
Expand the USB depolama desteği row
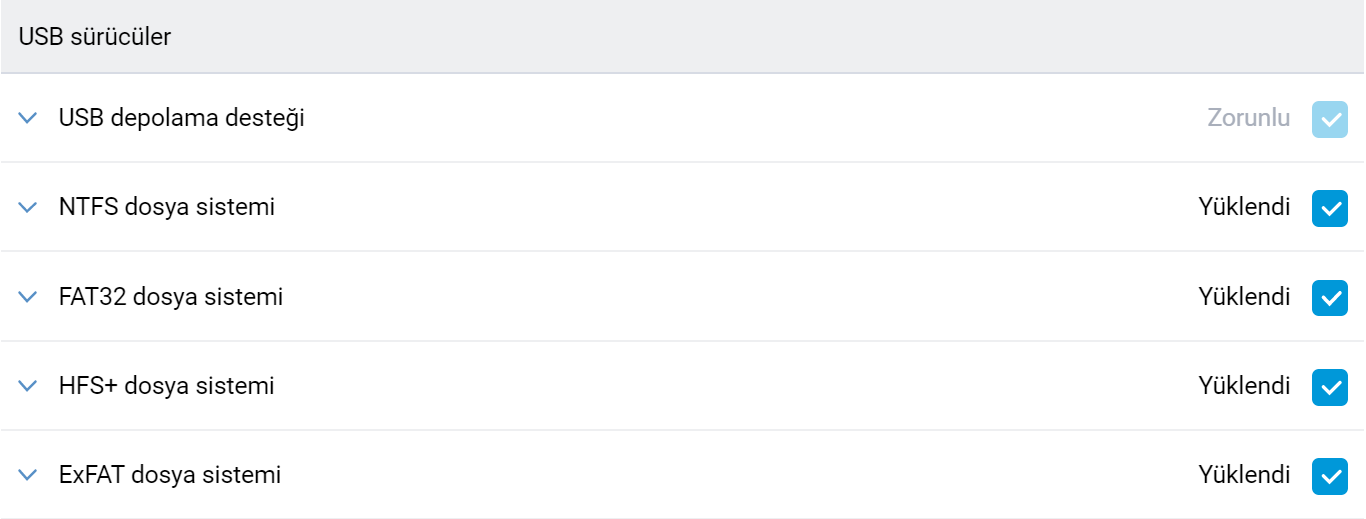pyautogui.click(x=28, y=118)
